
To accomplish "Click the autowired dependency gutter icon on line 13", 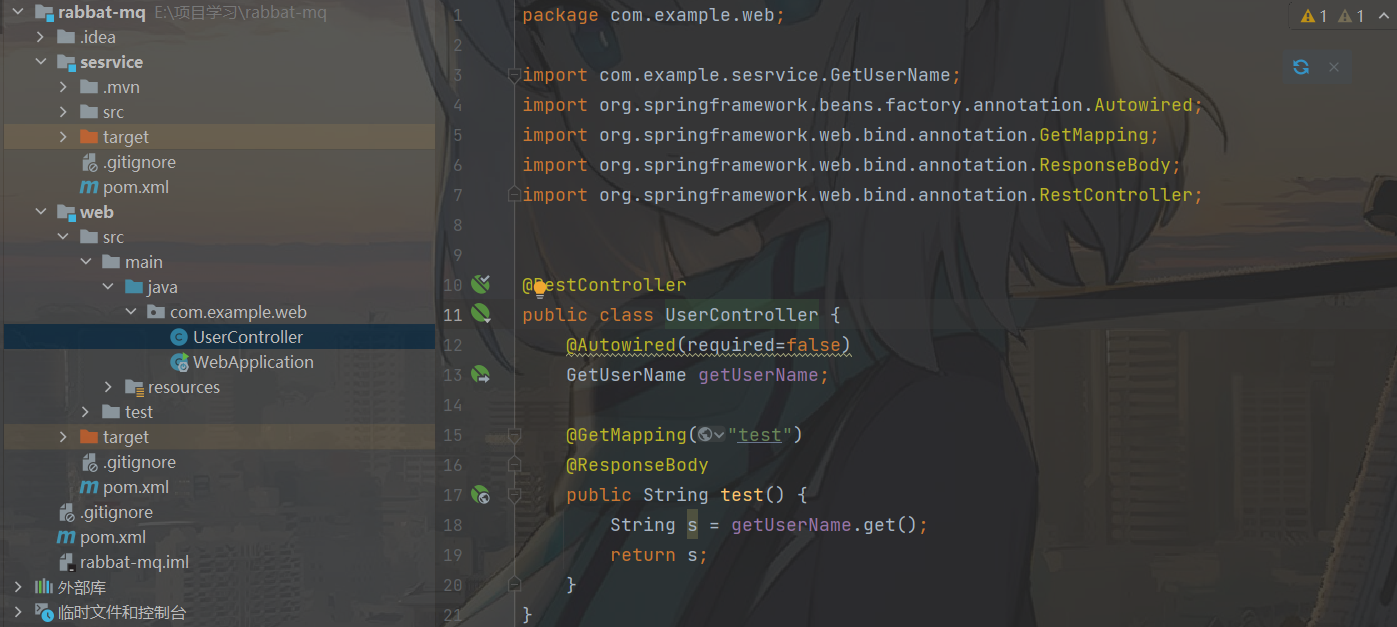I will 481,374.
